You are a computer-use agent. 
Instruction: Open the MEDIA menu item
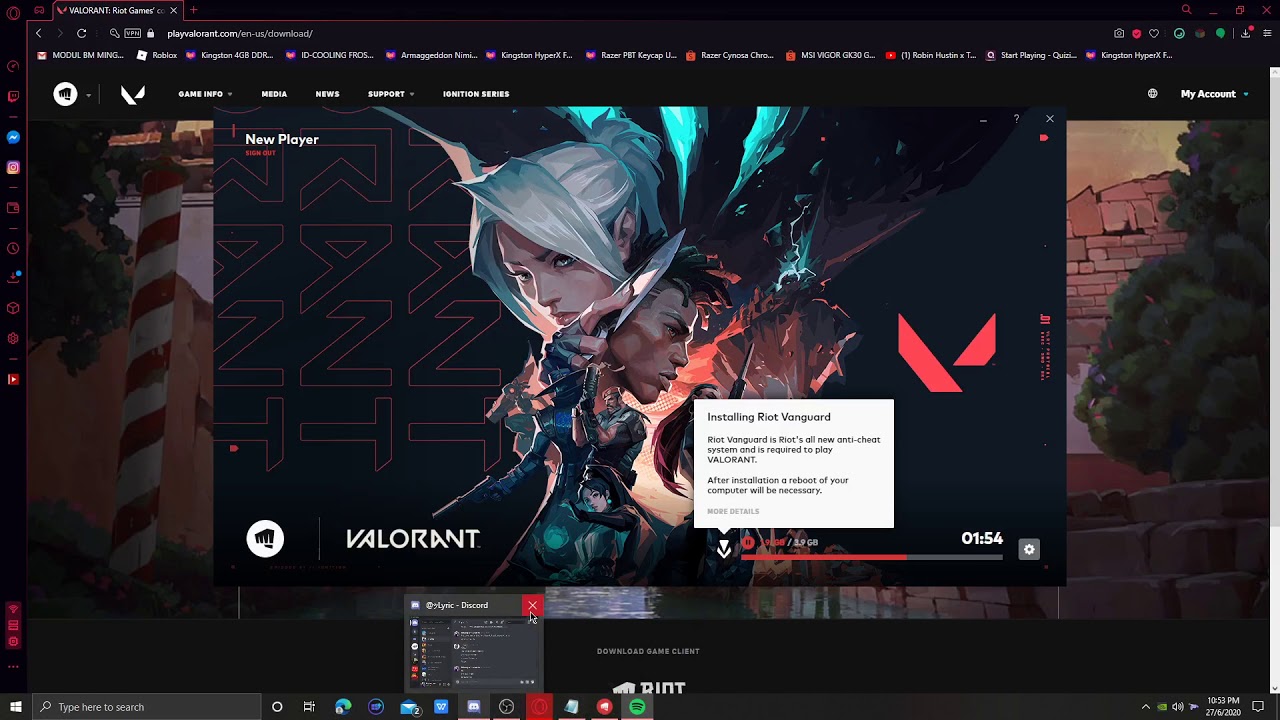274,94
